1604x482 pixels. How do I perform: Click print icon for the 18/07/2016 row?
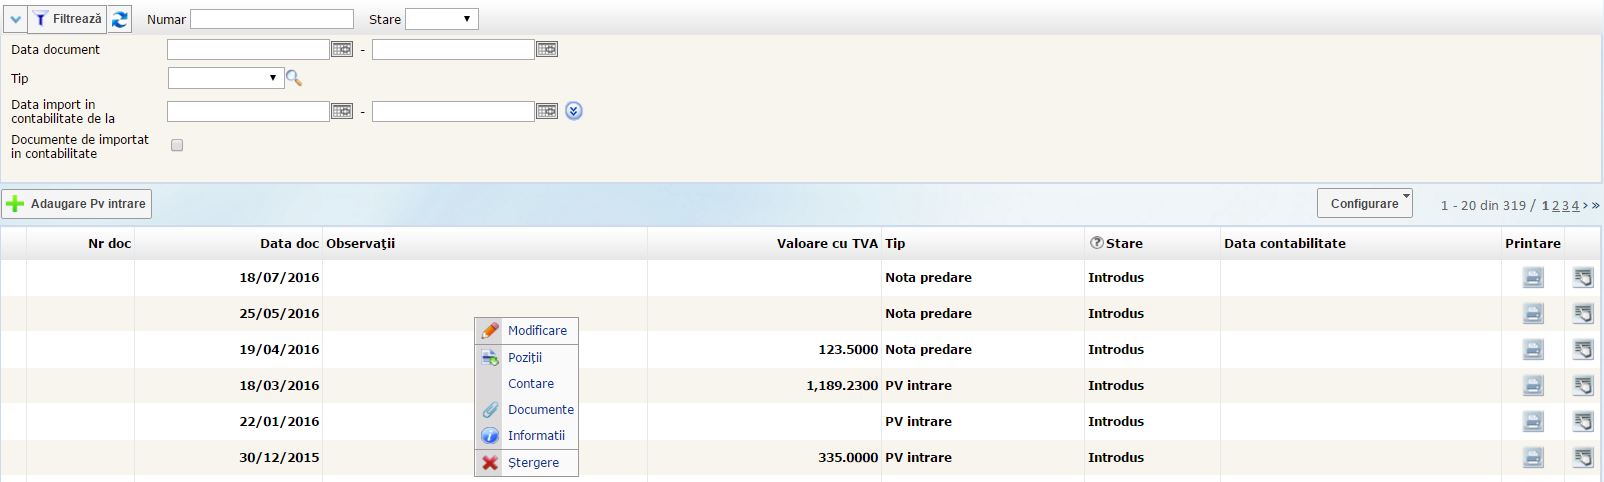1532,278
